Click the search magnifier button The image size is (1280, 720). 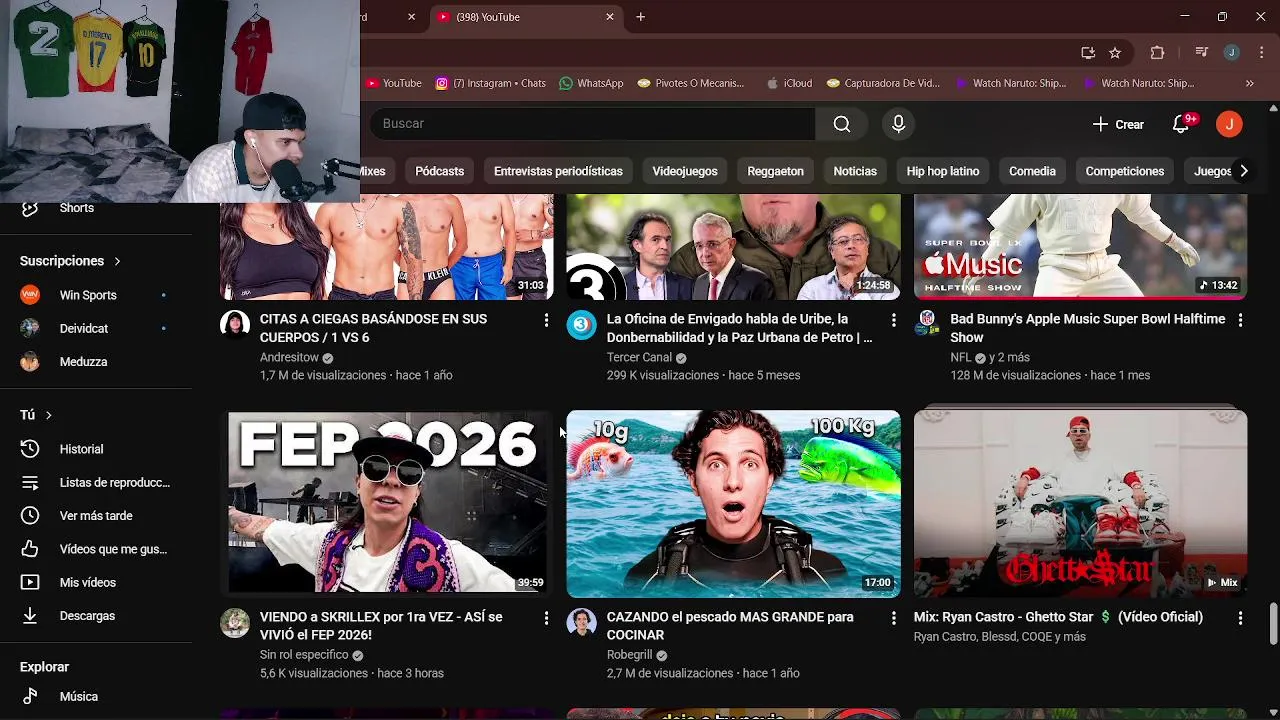click(x=842, y=124)
